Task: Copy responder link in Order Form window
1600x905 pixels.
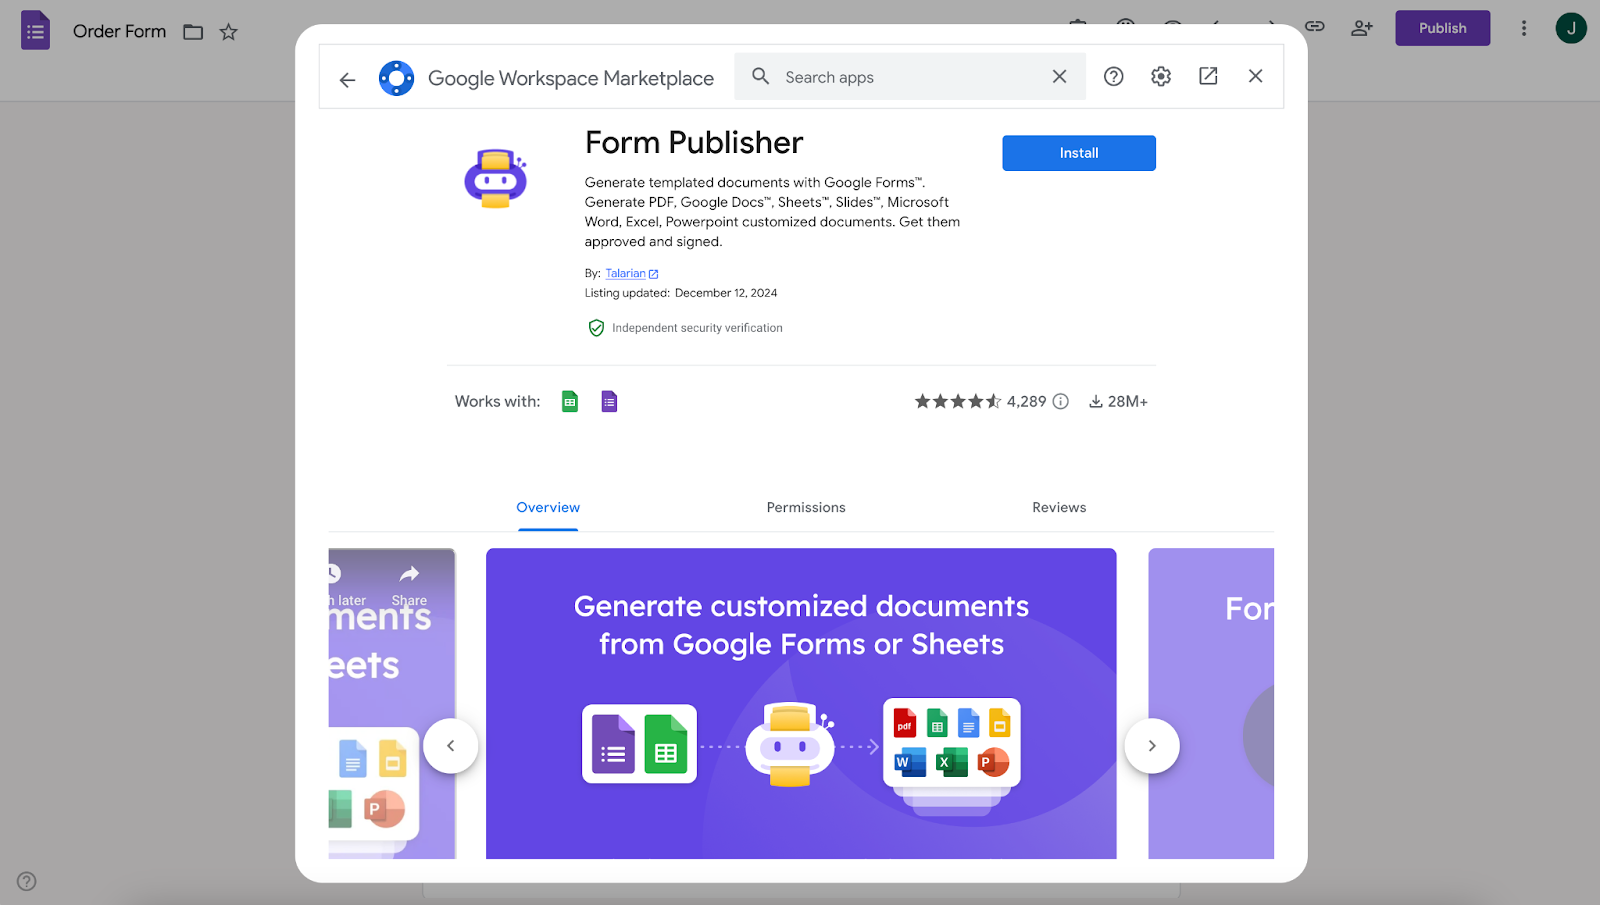Action: click(1315, 27)
